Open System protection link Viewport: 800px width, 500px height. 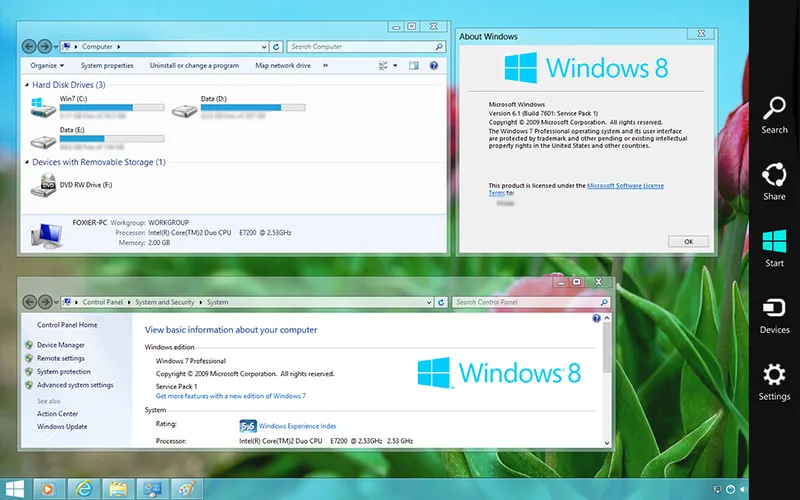pos(64,371)
